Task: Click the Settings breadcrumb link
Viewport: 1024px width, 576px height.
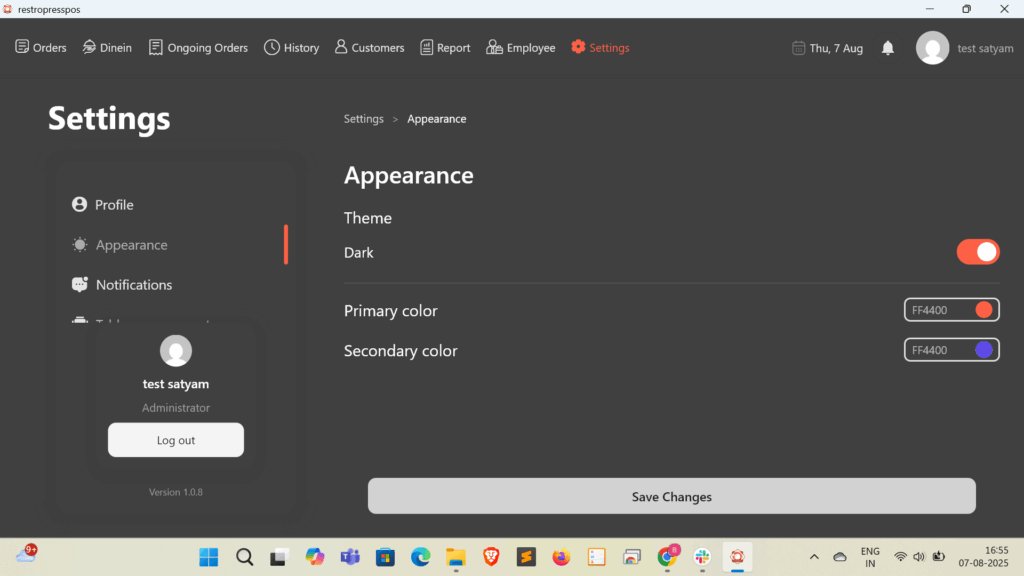Action: coord(364,119)
